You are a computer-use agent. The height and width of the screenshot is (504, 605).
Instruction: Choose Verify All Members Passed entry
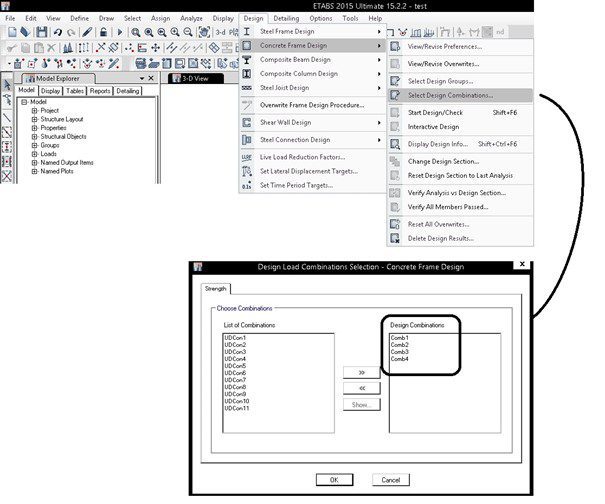(460, 207)
